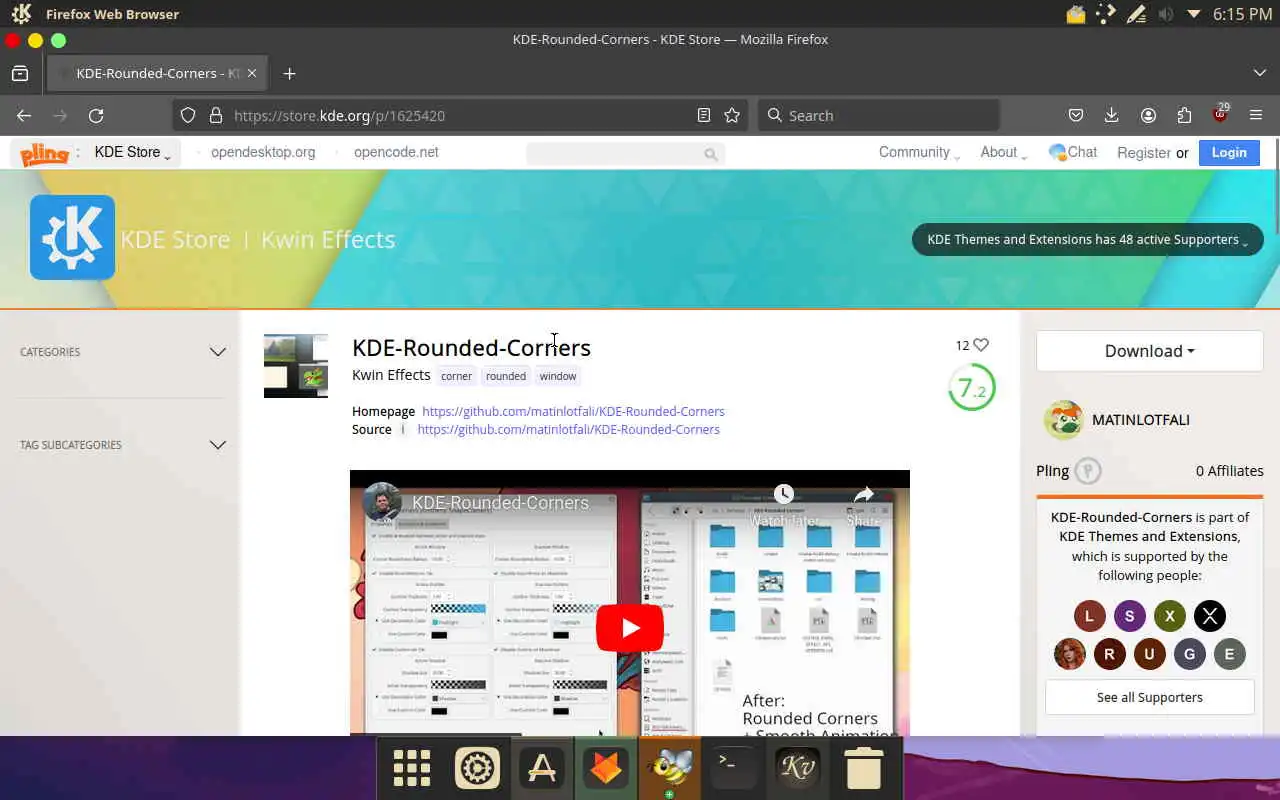
Task: Reload the current page
Action: pyautogui.click(x=96, y=115)
